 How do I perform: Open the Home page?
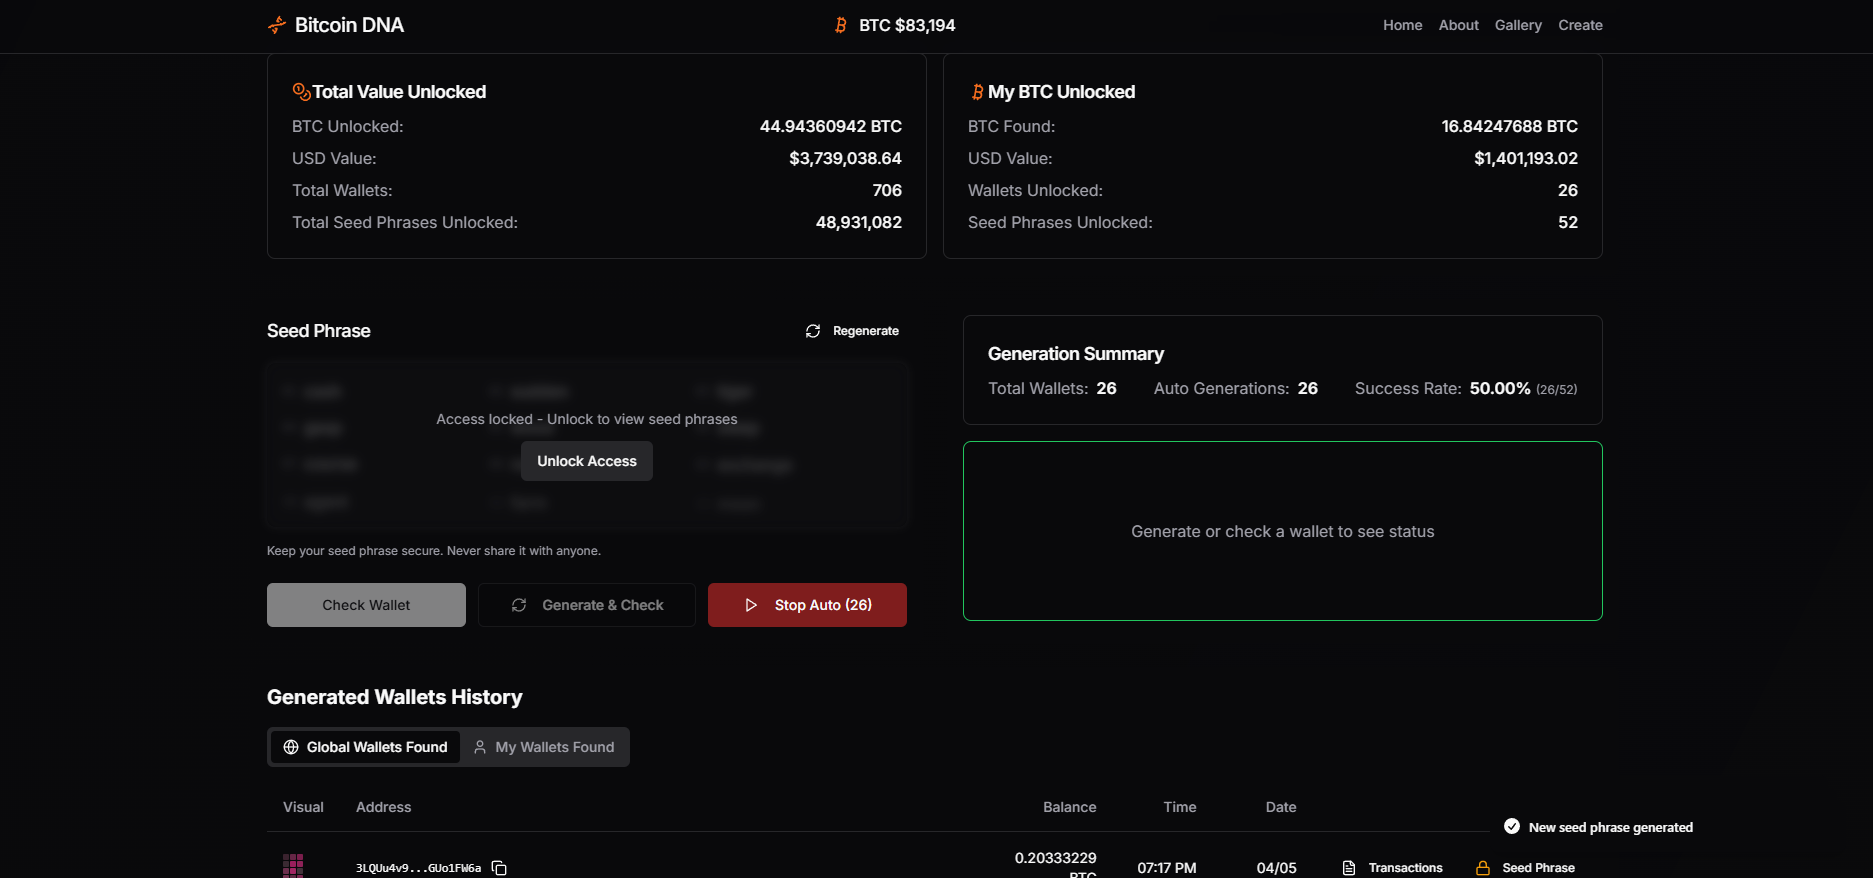point(1402,25)
